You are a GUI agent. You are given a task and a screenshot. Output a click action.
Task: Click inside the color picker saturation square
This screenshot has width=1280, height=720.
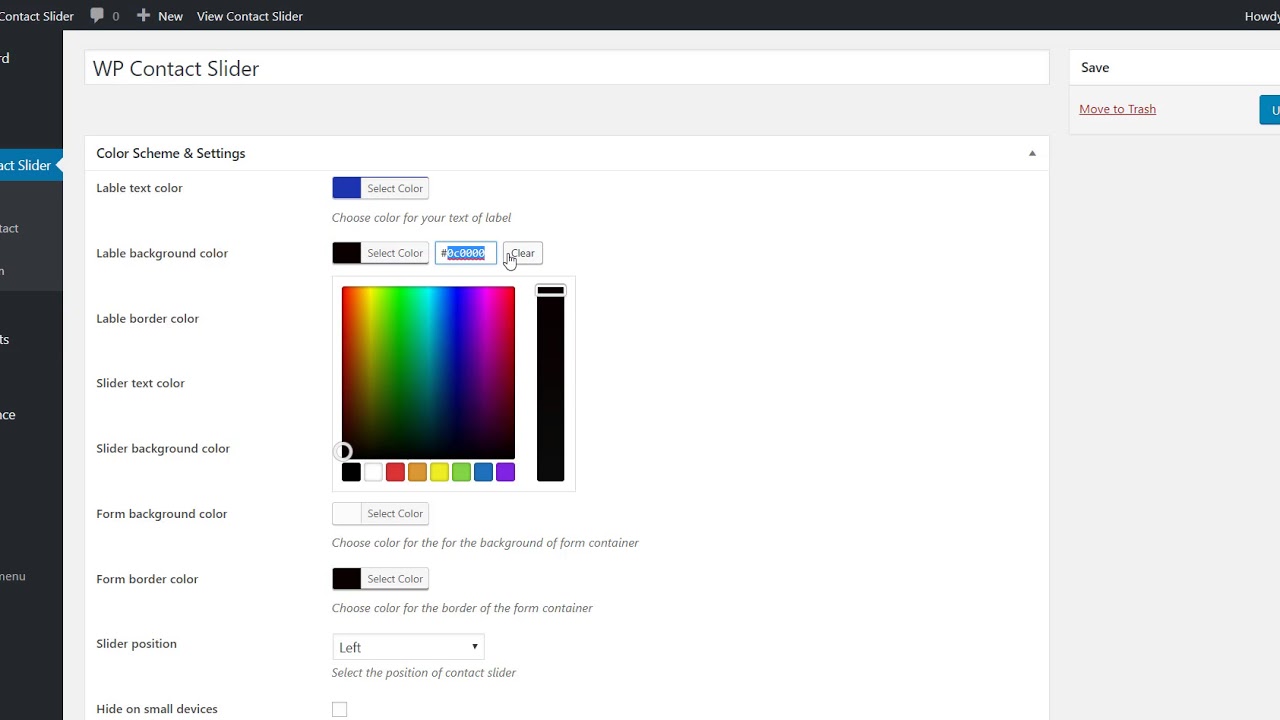pos(428,372)
